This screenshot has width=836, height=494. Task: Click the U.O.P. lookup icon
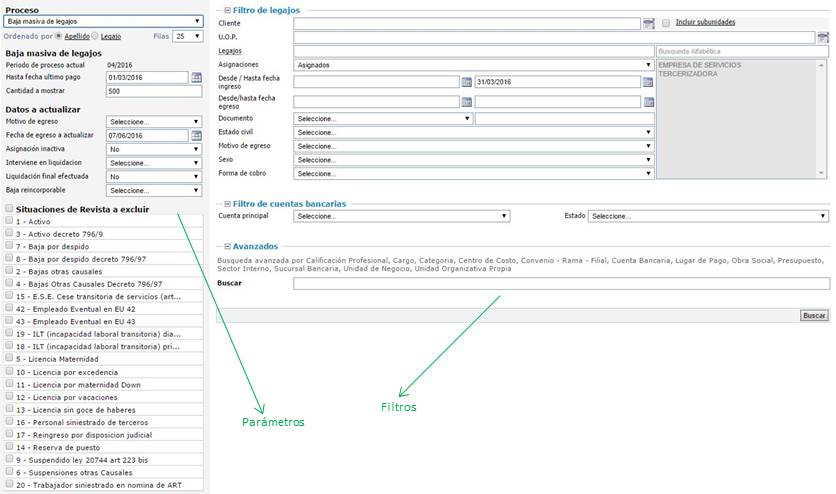click(823, 38)
